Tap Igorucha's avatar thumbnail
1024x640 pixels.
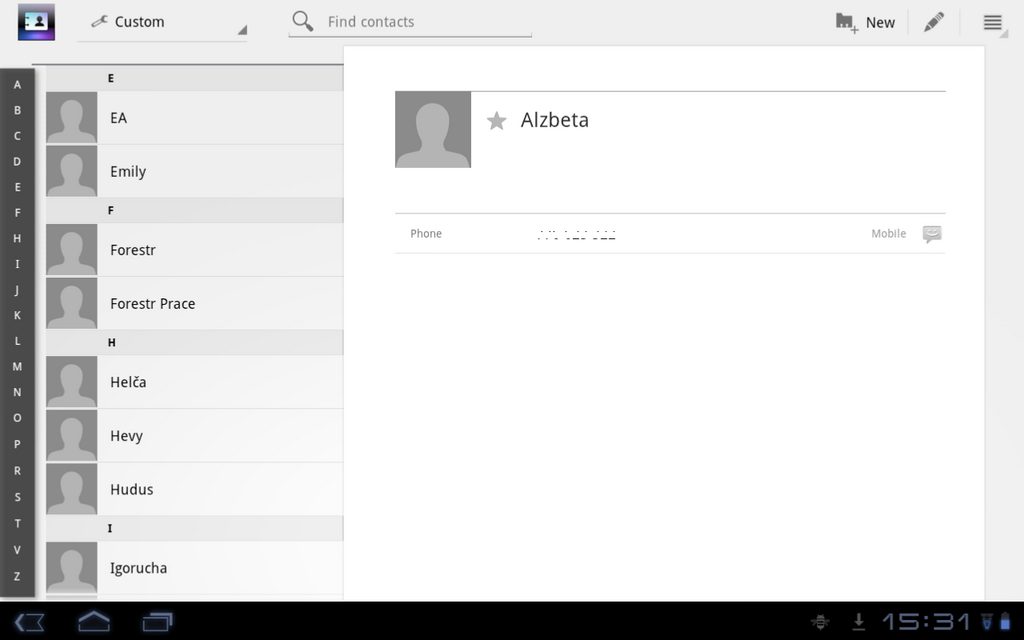(71, 568)
